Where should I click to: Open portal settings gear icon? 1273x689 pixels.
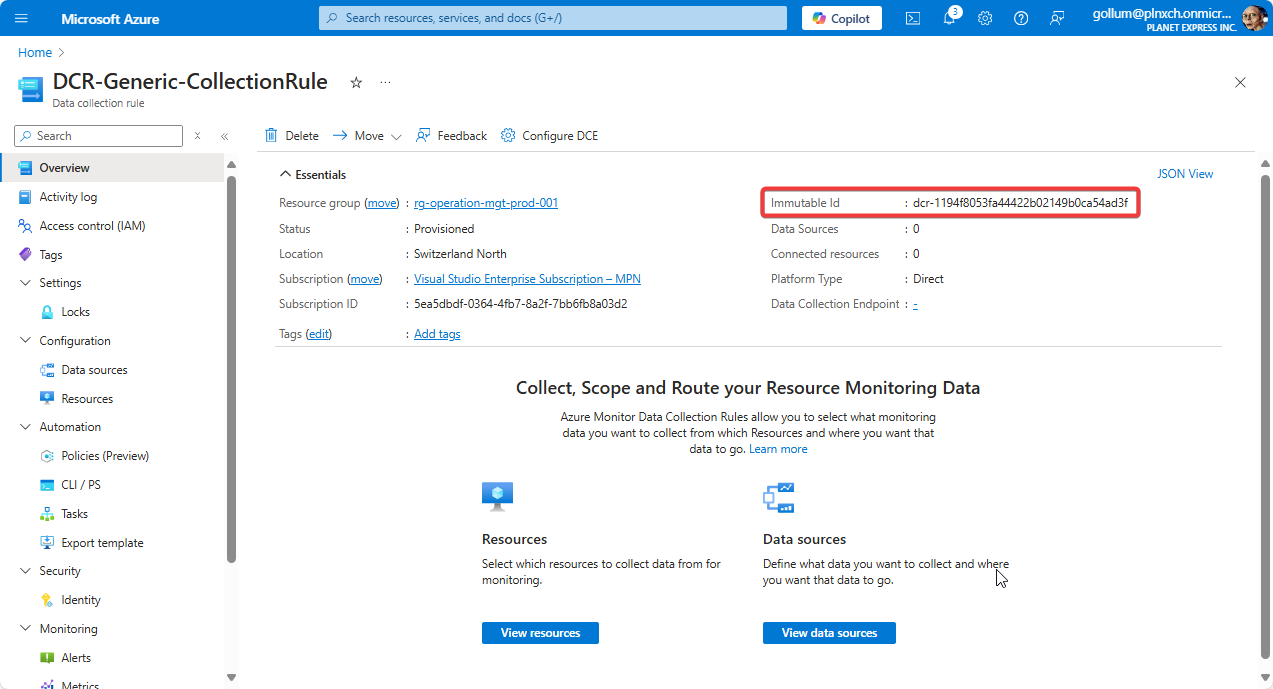(x=985, y=18)
